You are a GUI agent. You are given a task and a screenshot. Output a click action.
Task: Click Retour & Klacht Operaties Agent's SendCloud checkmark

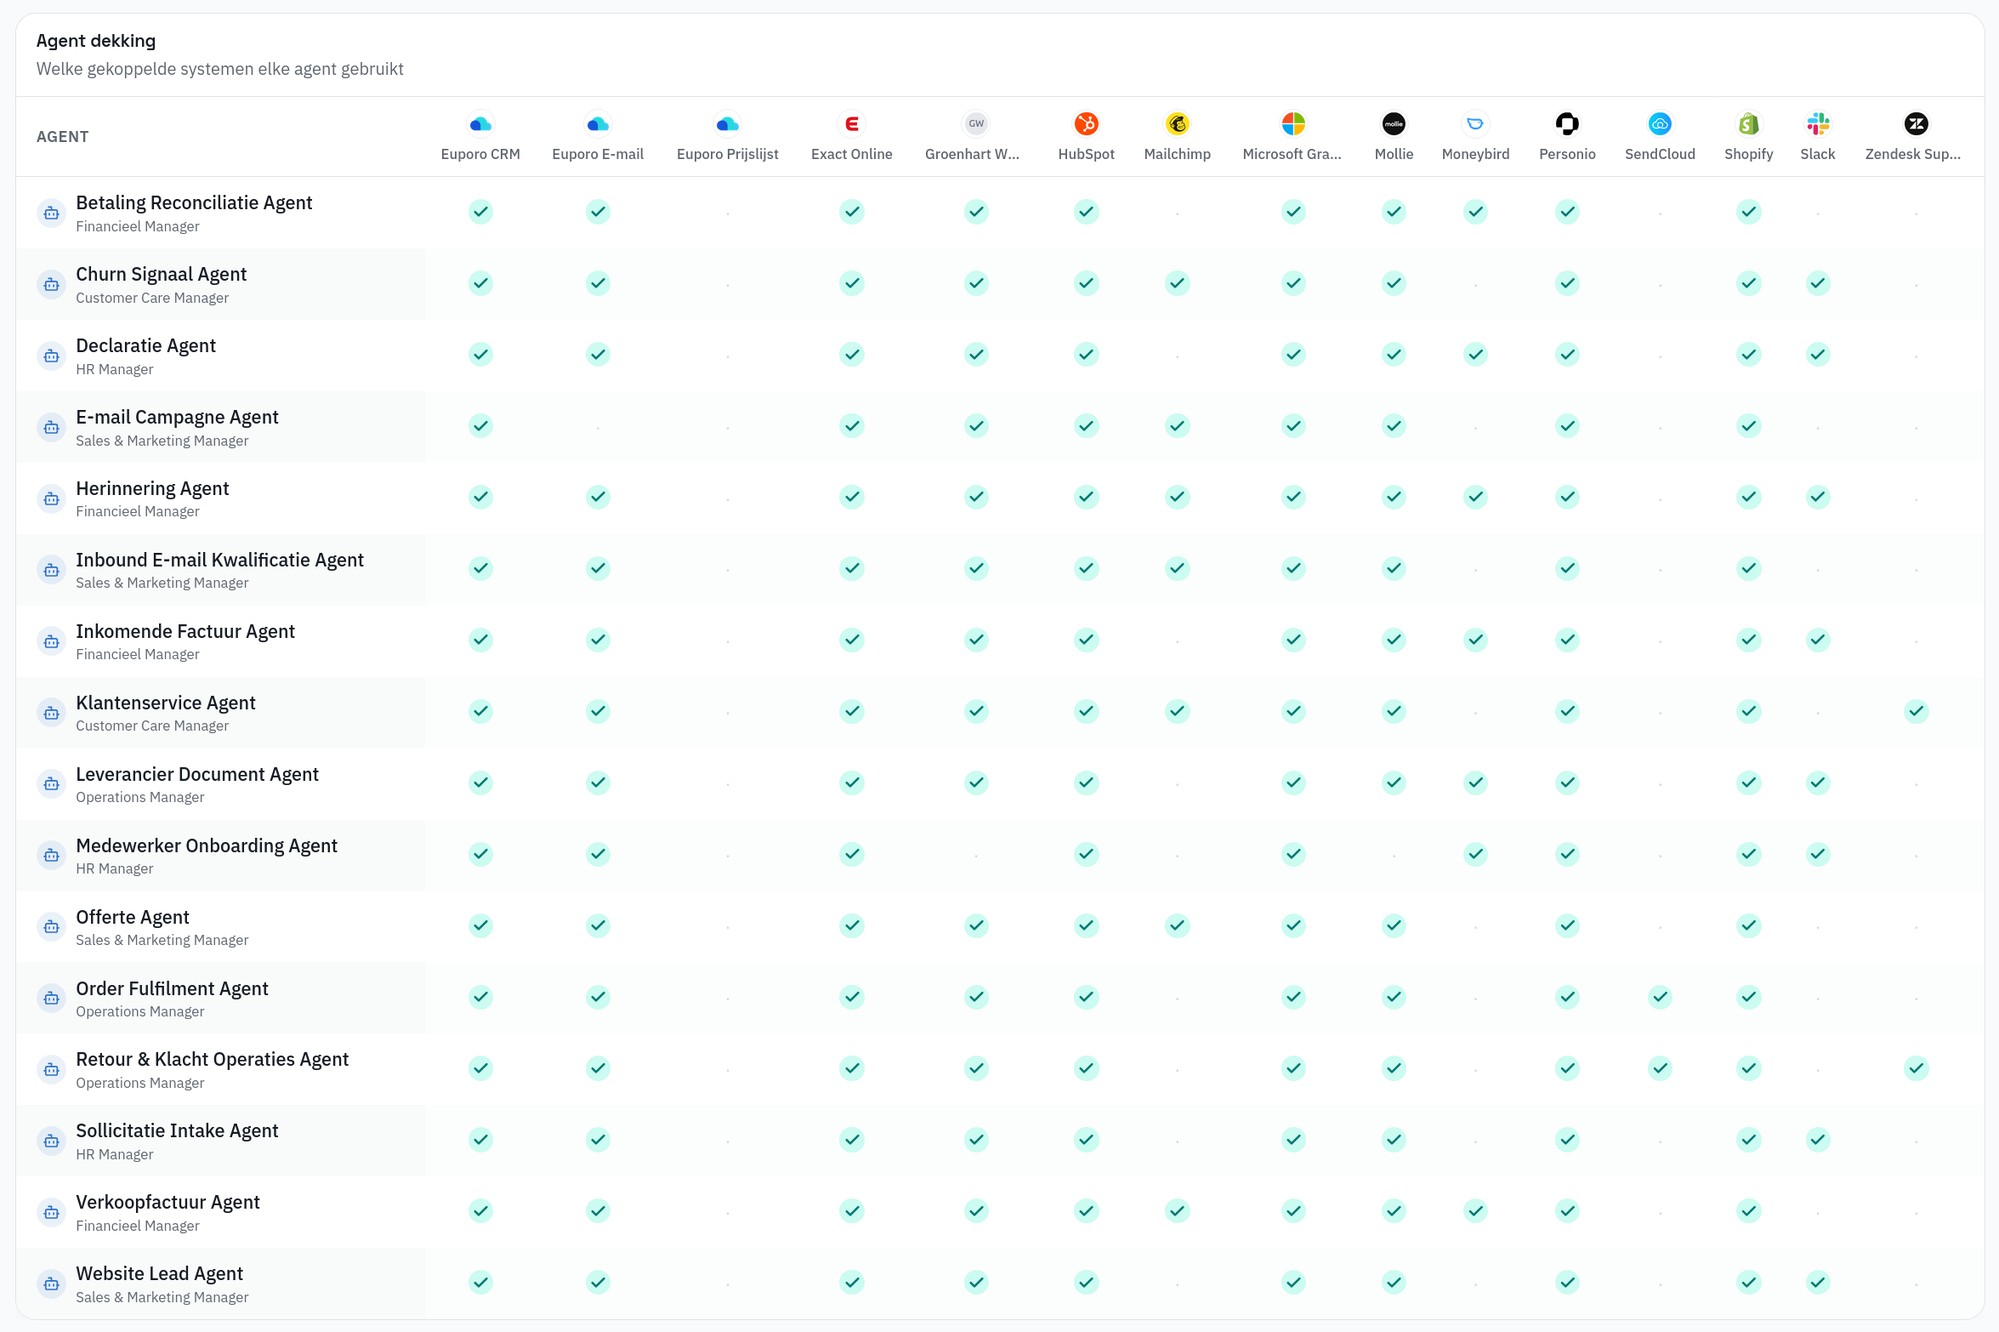tap(1659, 1068)
